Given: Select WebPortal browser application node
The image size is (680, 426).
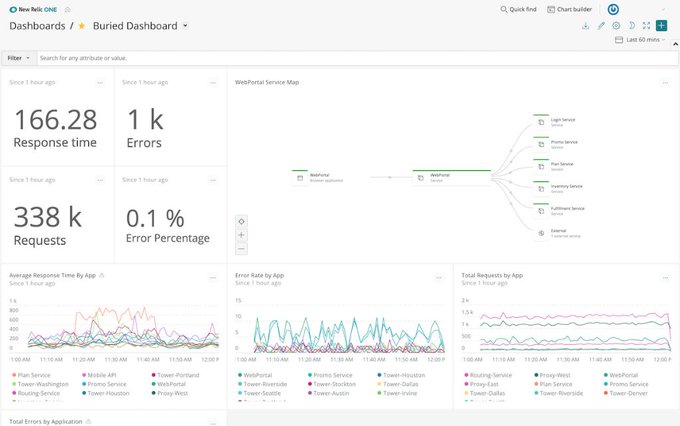Looking at the screenshot, I should [318, 177].
